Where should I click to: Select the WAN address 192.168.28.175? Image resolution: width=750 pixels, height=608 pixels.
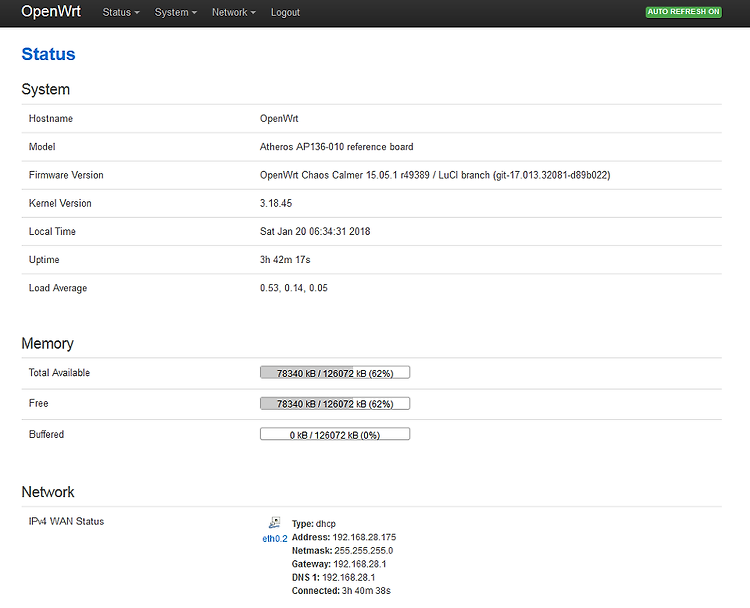point(364,537)
